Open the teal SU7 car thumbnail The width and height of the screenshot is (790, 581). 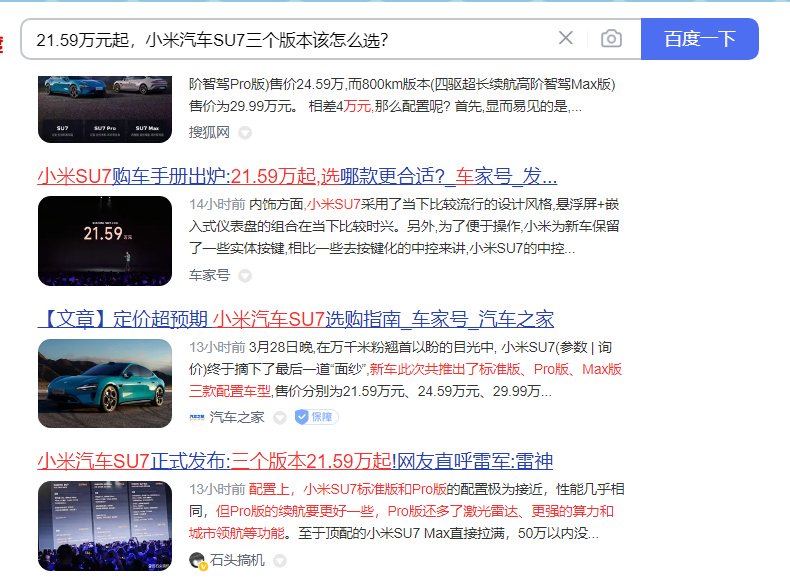coord(105,383)
